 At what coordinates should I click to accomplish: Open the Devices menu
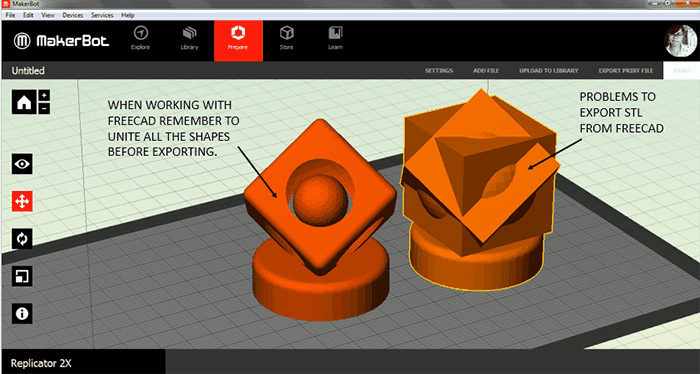pos(73,15)
